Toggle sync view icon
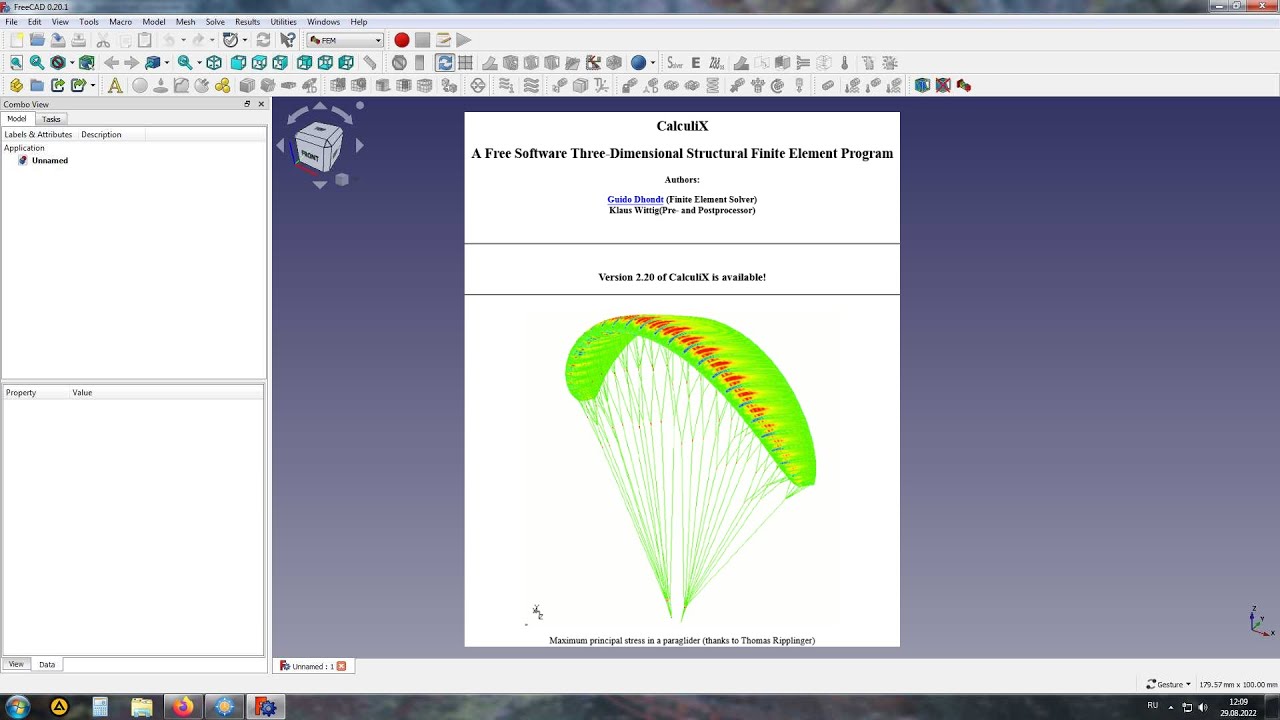 pos(445,62)
